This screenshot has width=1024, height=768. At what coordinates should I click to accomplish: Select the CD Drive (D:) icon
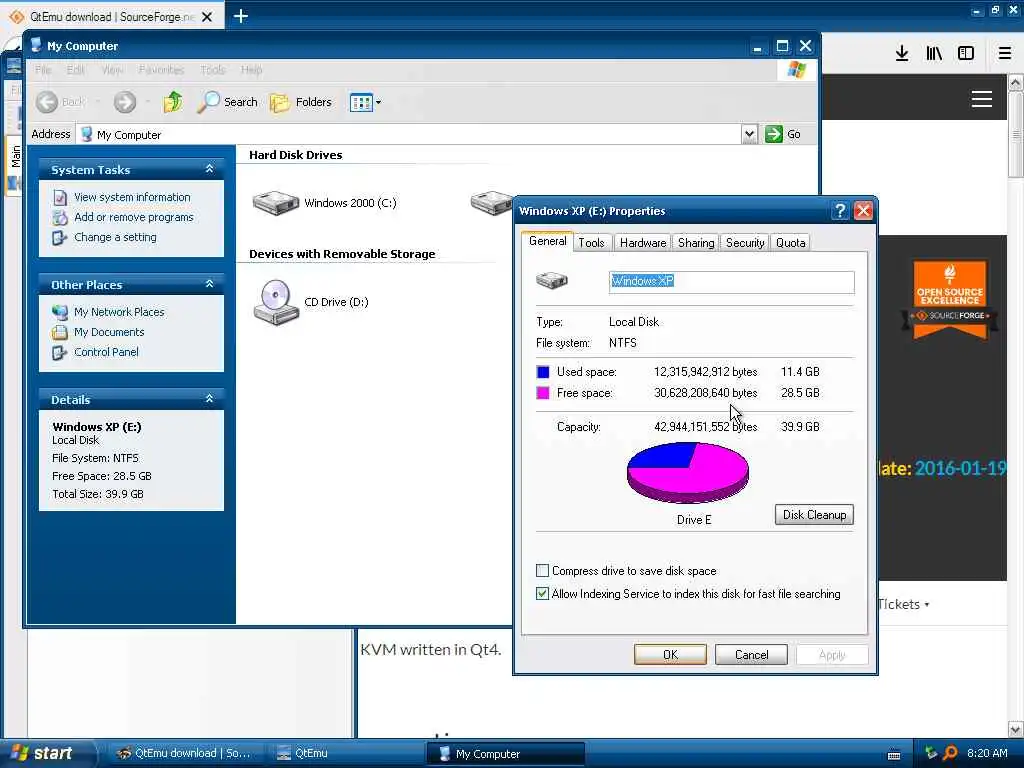pos(276,302)
